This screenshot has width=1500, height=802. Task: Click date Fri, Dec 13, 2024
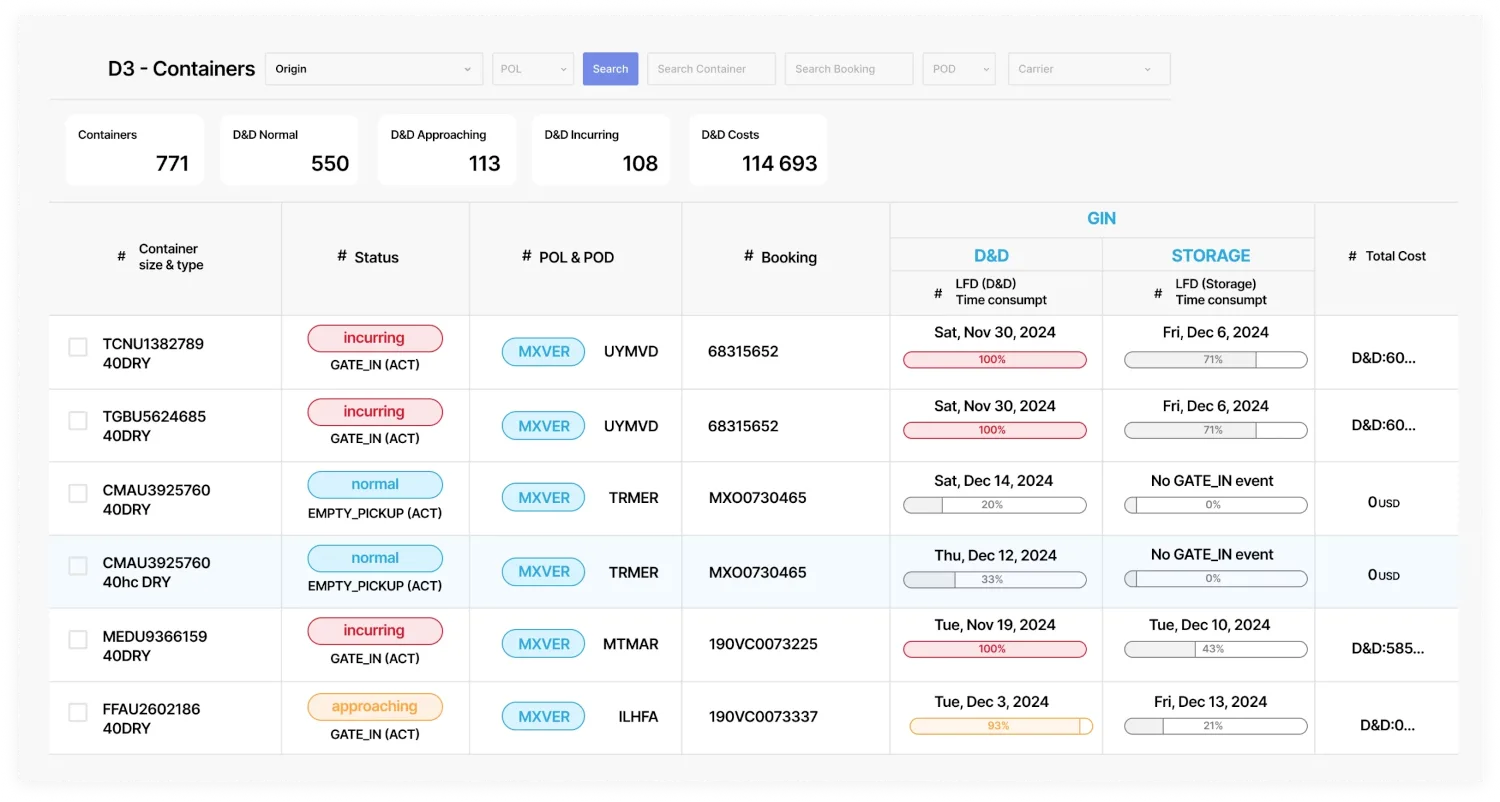1211,702
